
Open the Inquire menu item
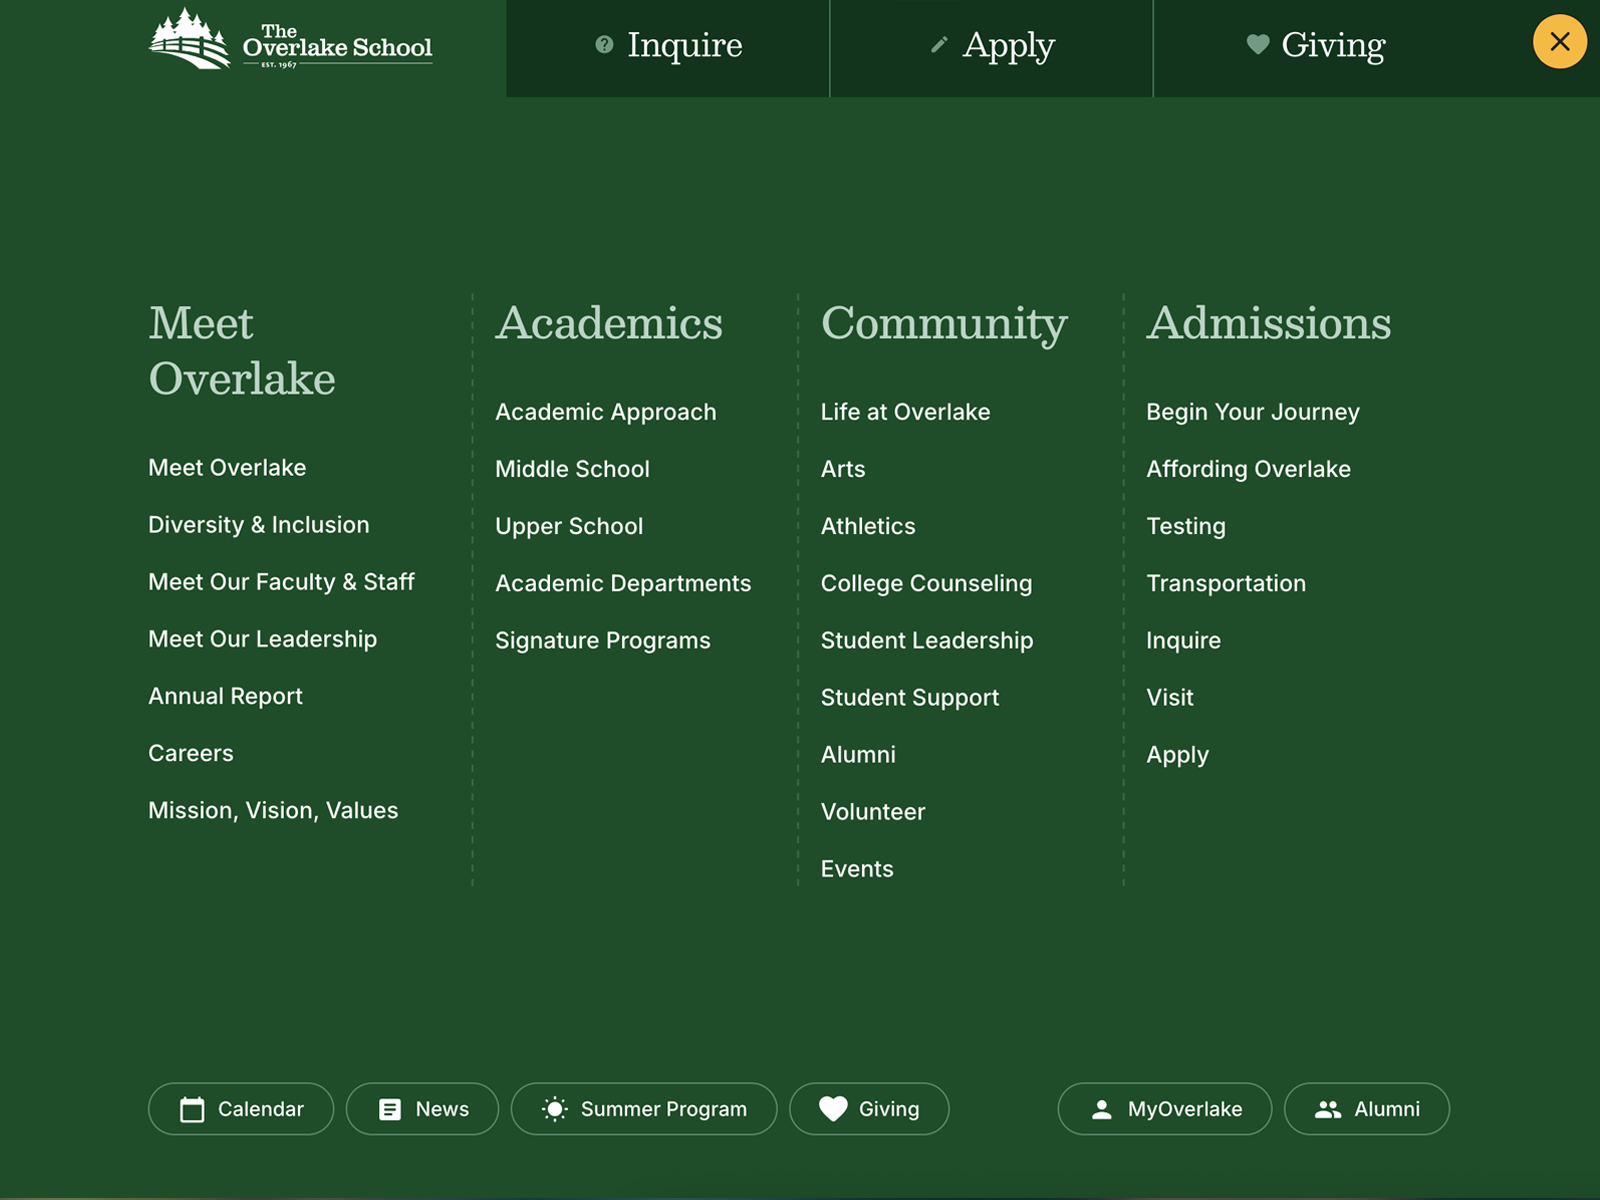(x=684, y=45)
